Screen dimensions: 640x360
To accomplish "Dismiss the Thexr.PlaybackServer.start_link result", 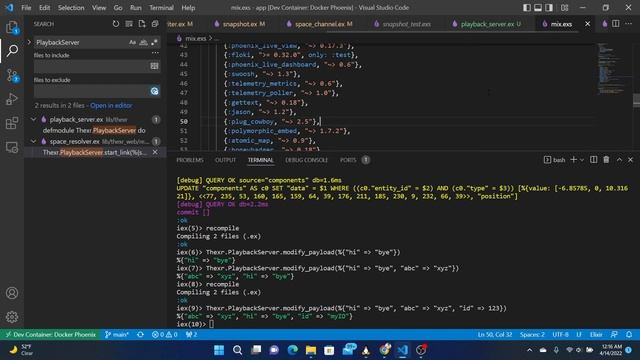I will [155, 152].
